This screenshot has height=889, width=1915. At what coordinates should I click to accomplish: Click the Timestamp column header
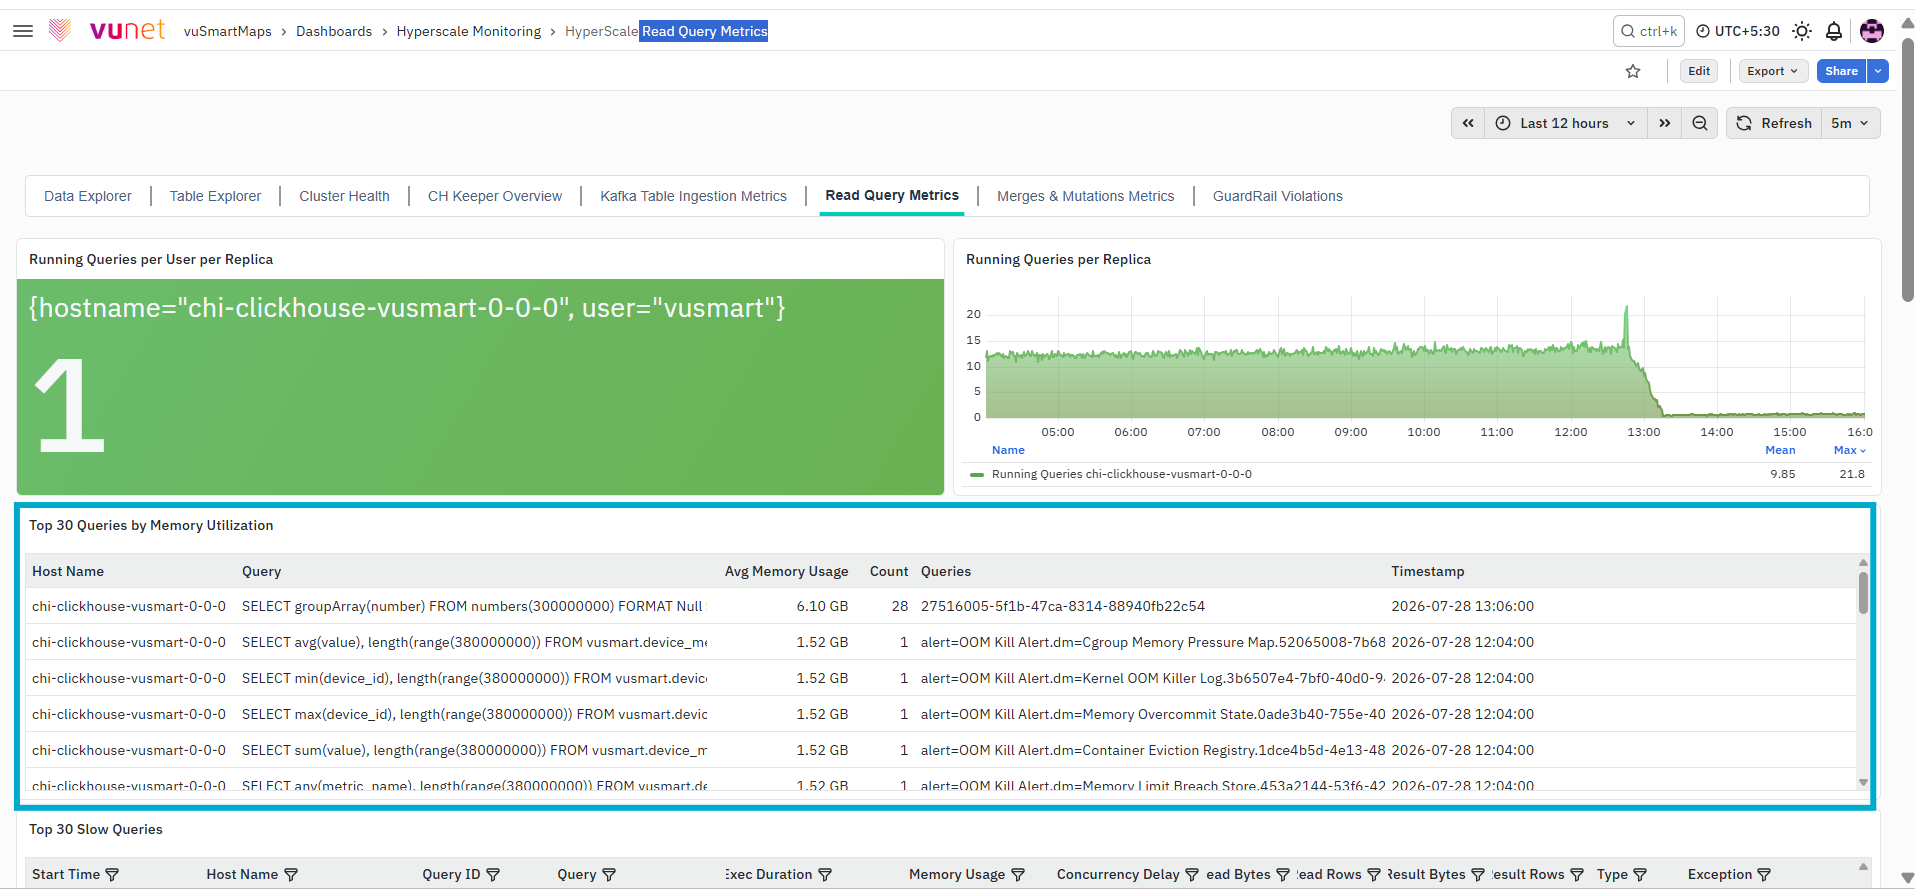click(x=1427, y=571)
